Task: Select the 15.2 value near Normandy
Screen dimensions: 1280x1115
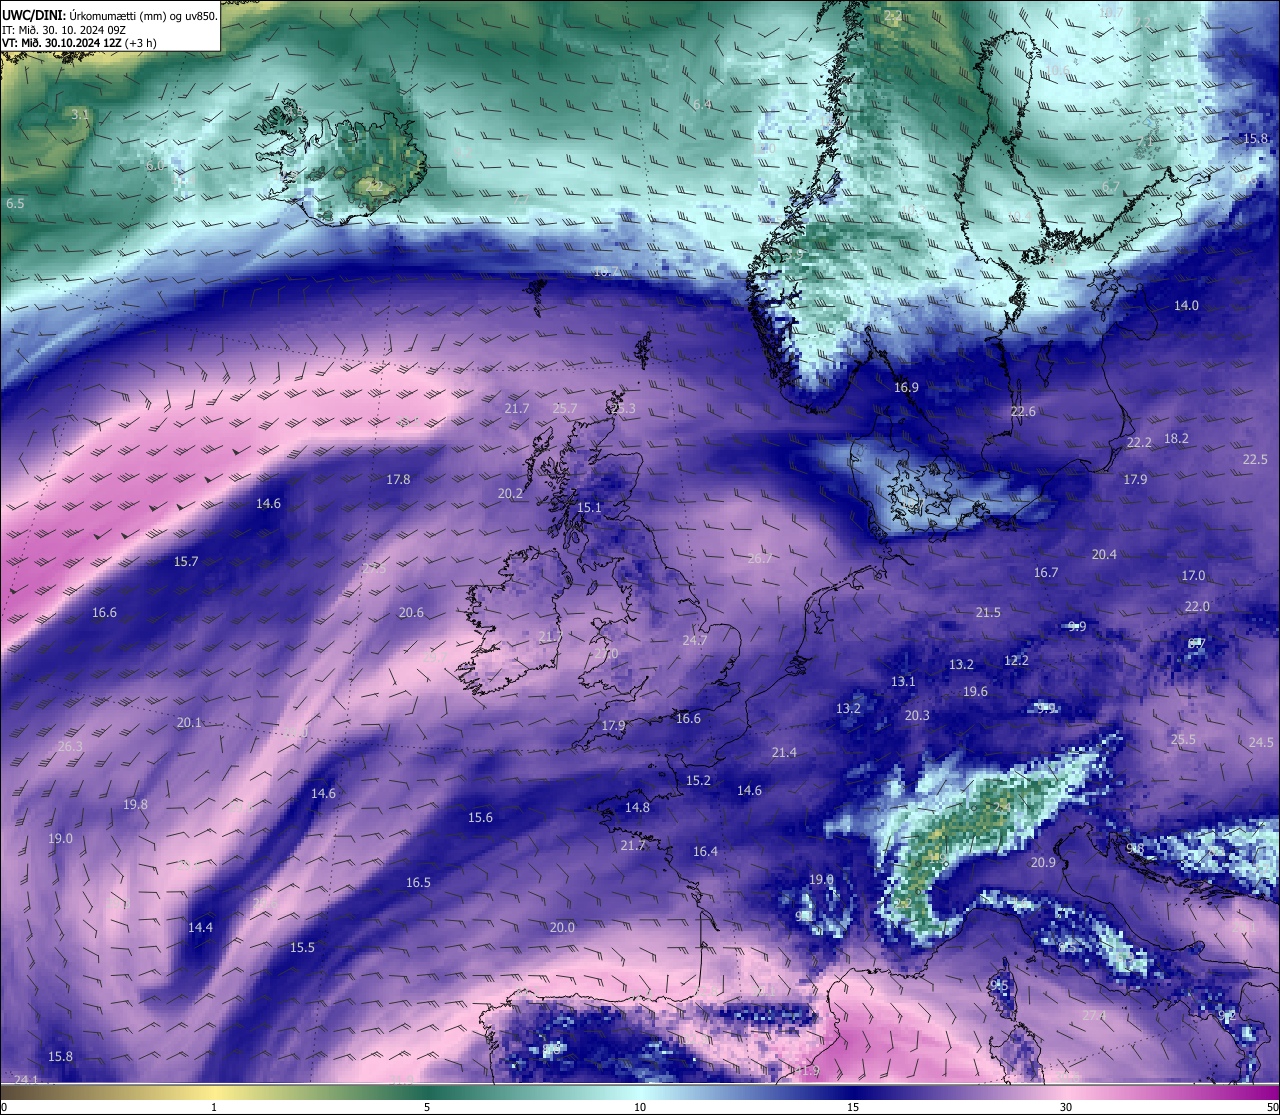Action: pos(698,780)
